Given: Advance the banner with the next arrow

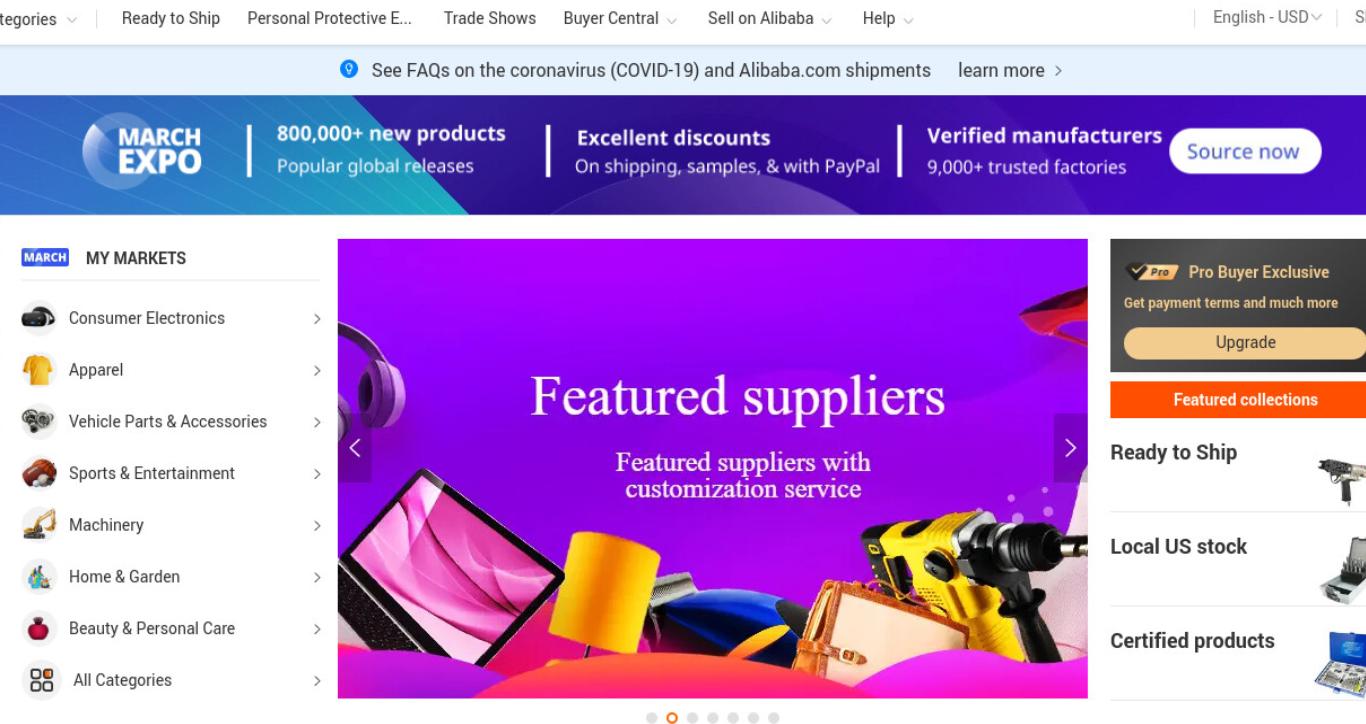Looking at the screenshot, I should [1070, 448].
